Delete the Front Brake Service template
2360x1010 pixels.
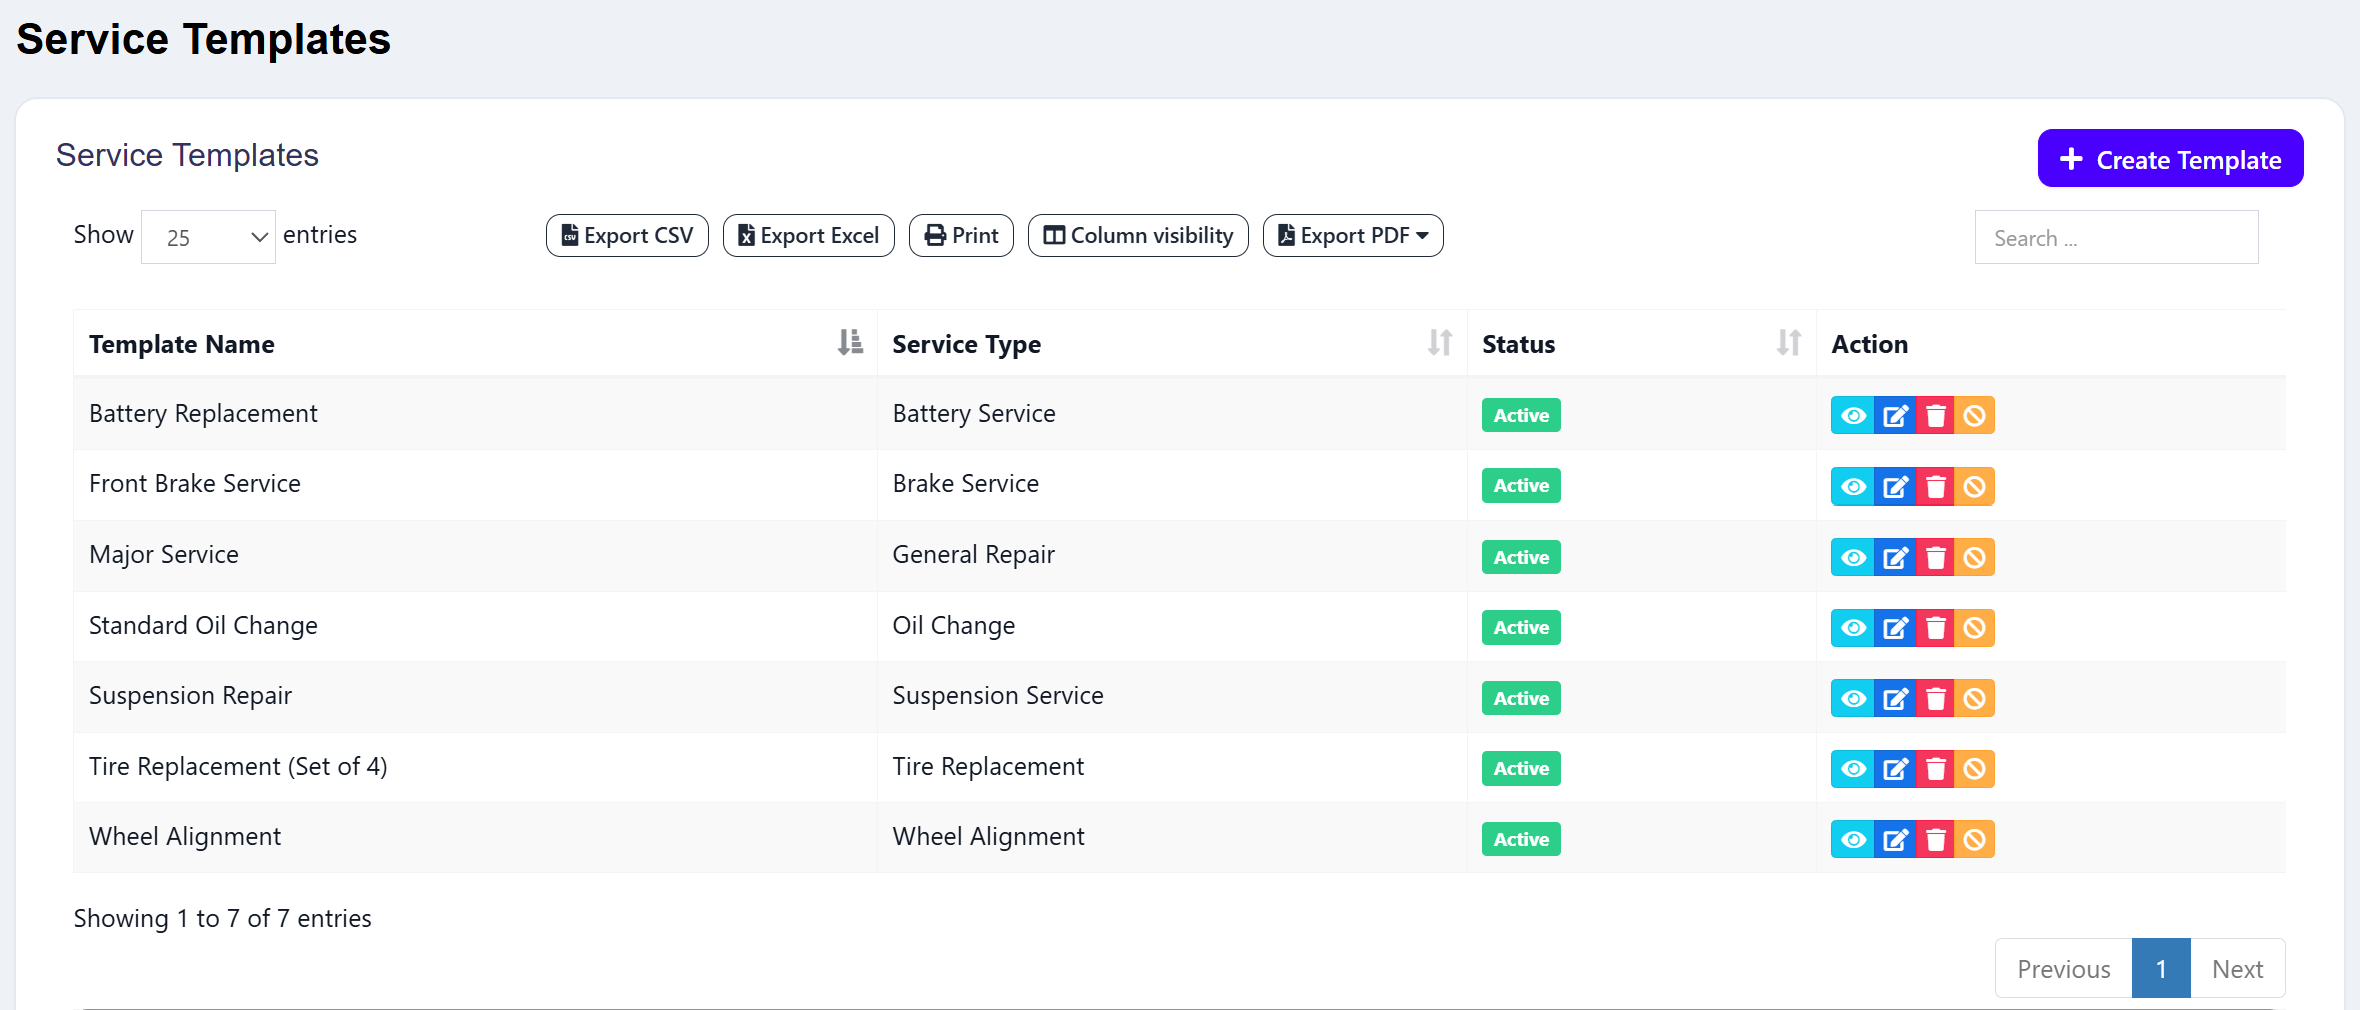click(1935, 487)
